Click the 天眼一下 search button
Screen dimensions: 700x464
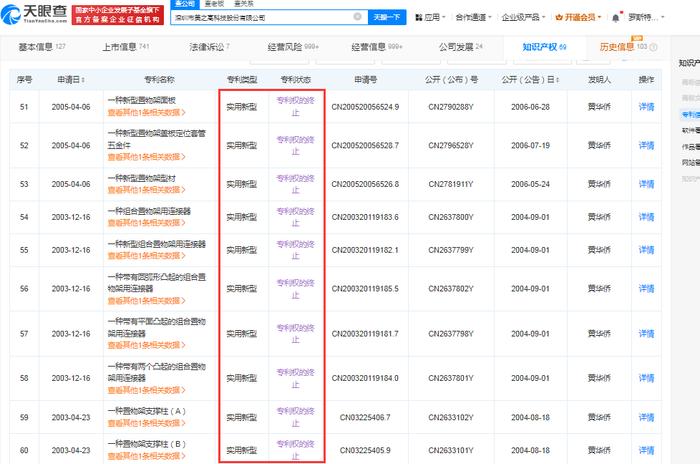(x=387, y=17)
